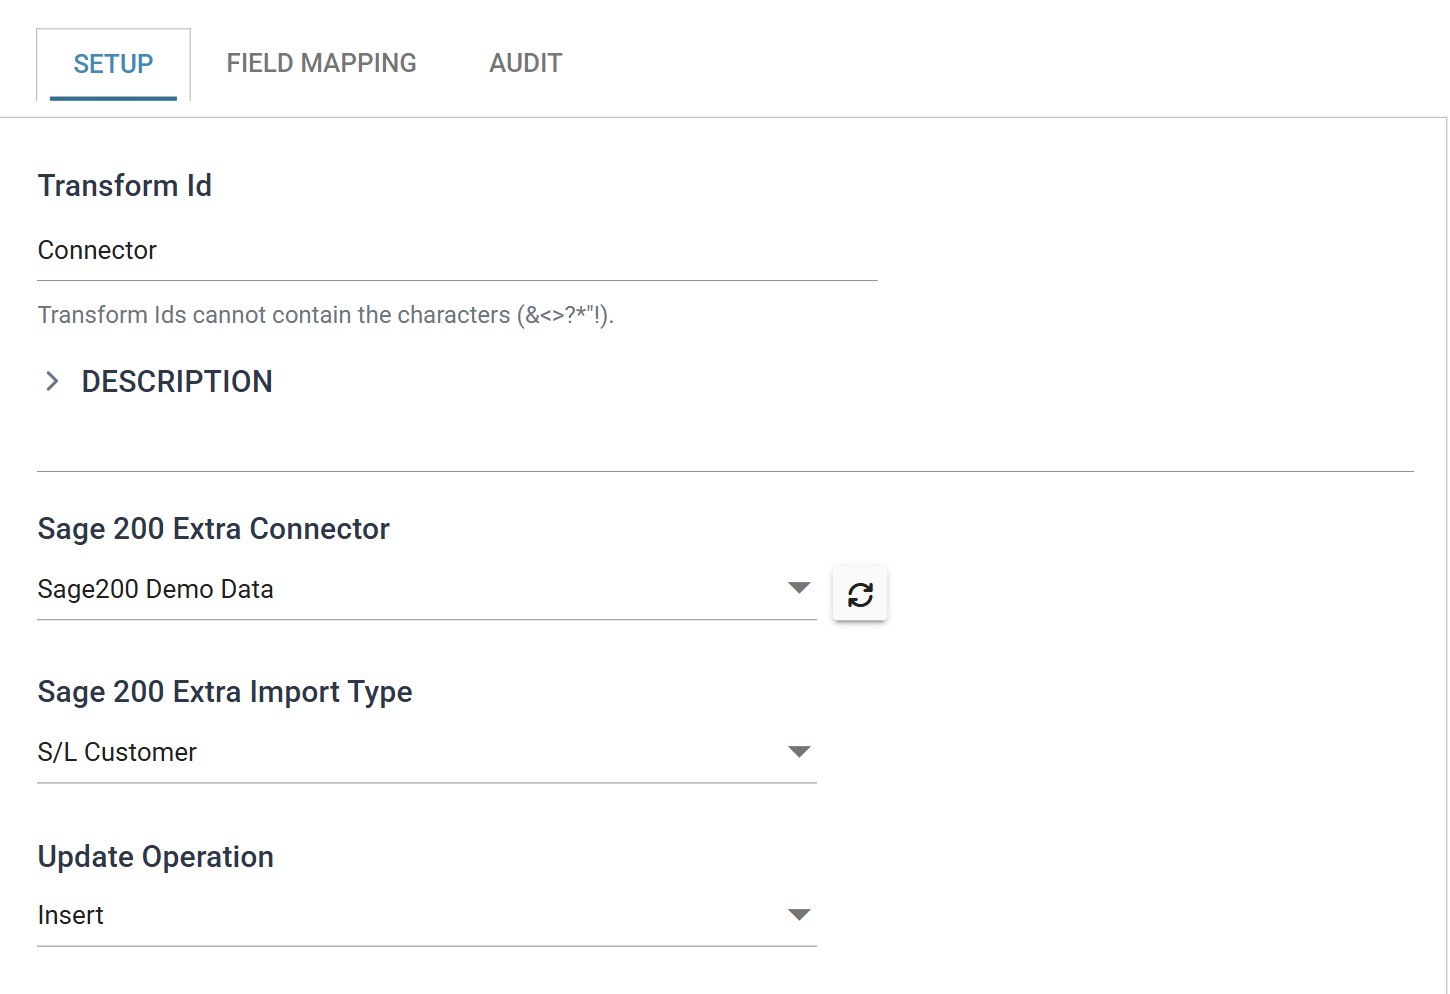Click the Sage 200 Extra Connector label
The width and height of the screenshot is (1450, 994).
click(x=214, y=529)
